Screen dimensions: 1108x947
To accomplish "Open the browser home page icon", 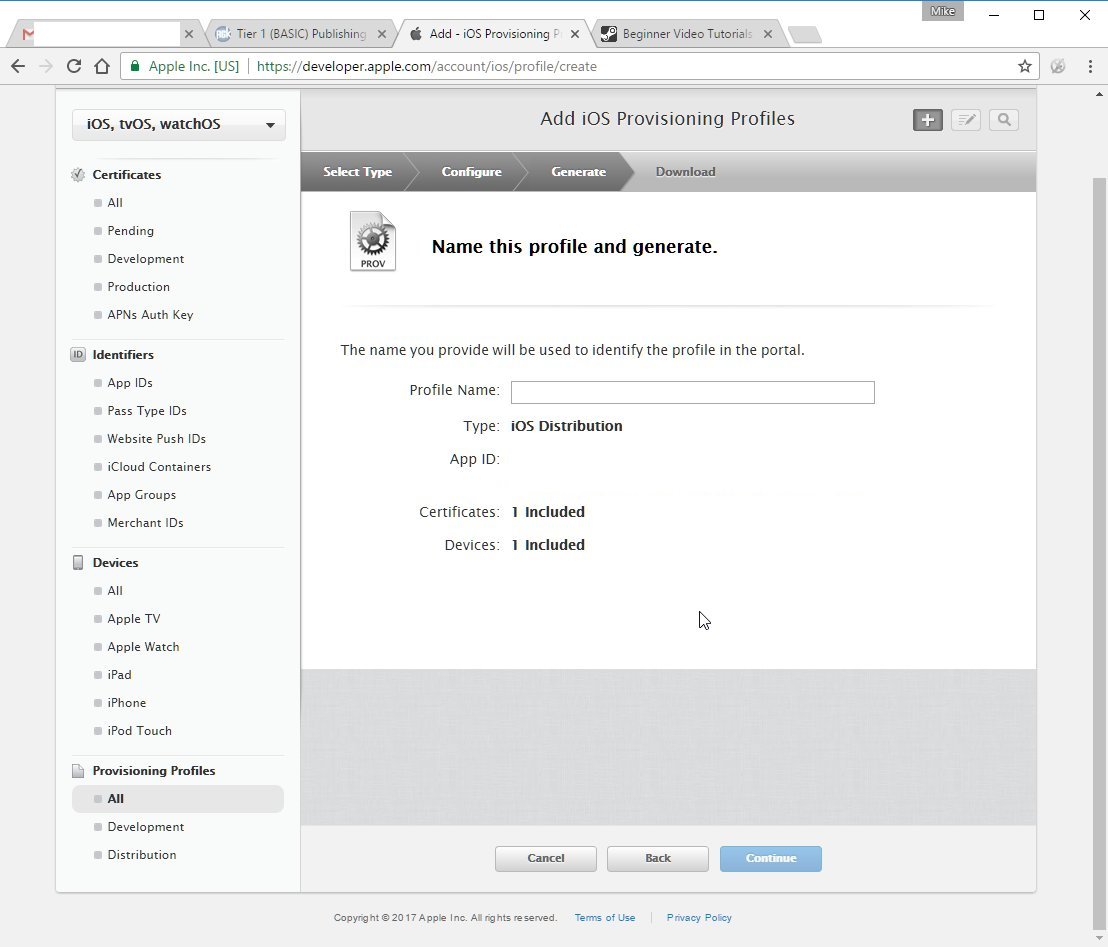I will pyautogui.click(x=102, y=66).
